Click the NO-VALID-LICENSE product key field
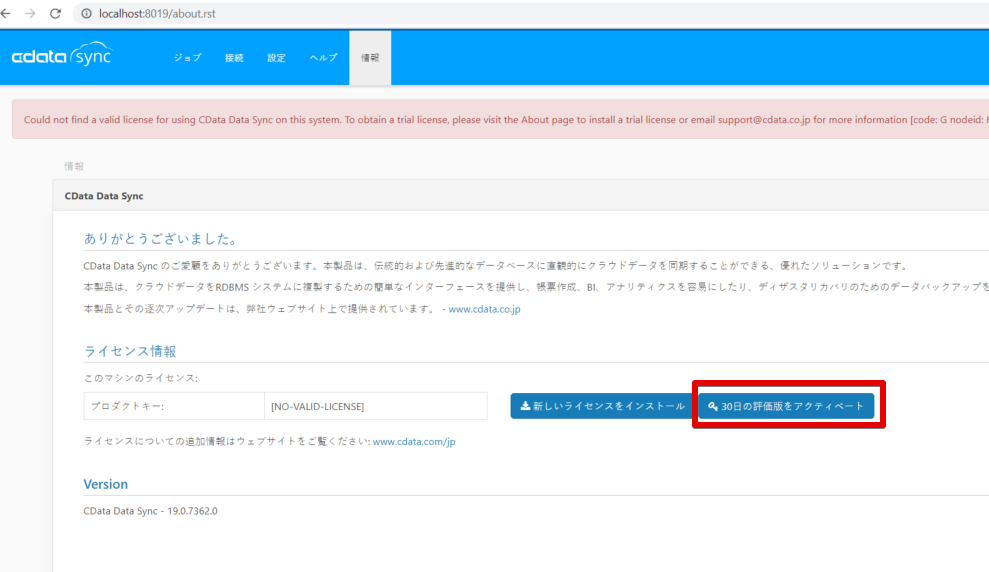989x572 pixels. click(376, 406)
